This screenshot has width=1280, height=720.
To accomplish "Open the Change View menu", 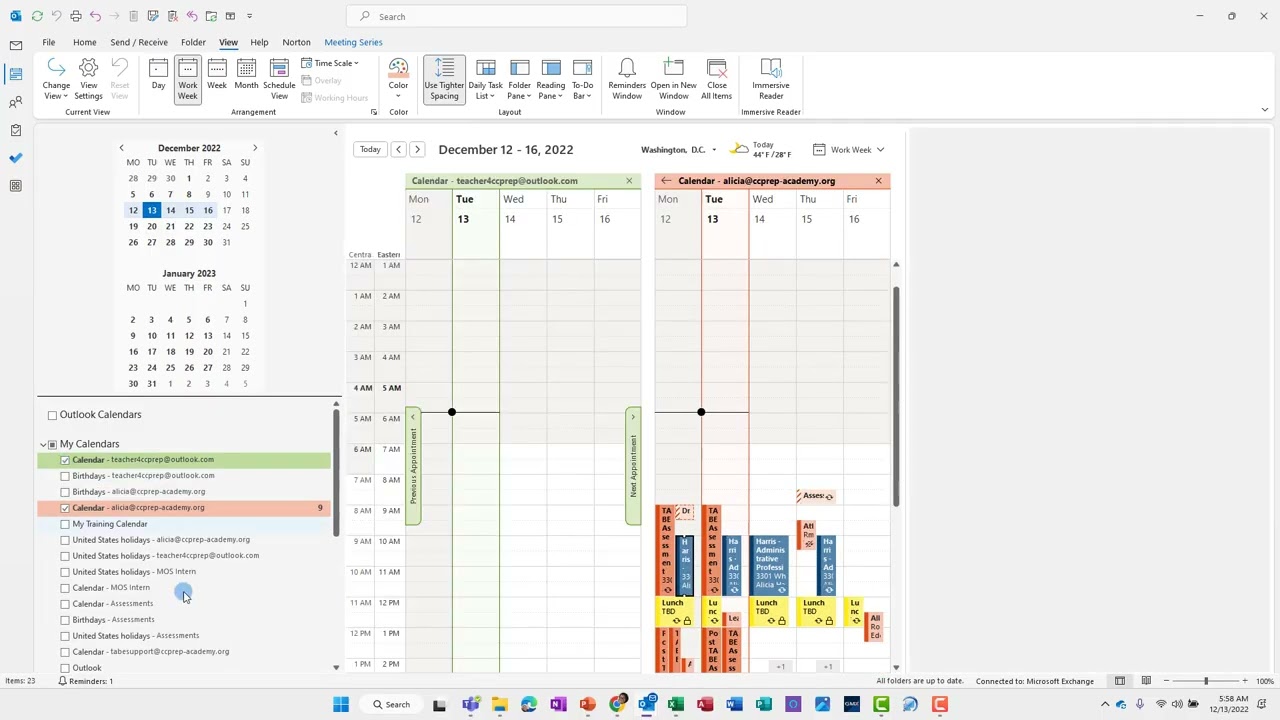I will tap(56, 79).
